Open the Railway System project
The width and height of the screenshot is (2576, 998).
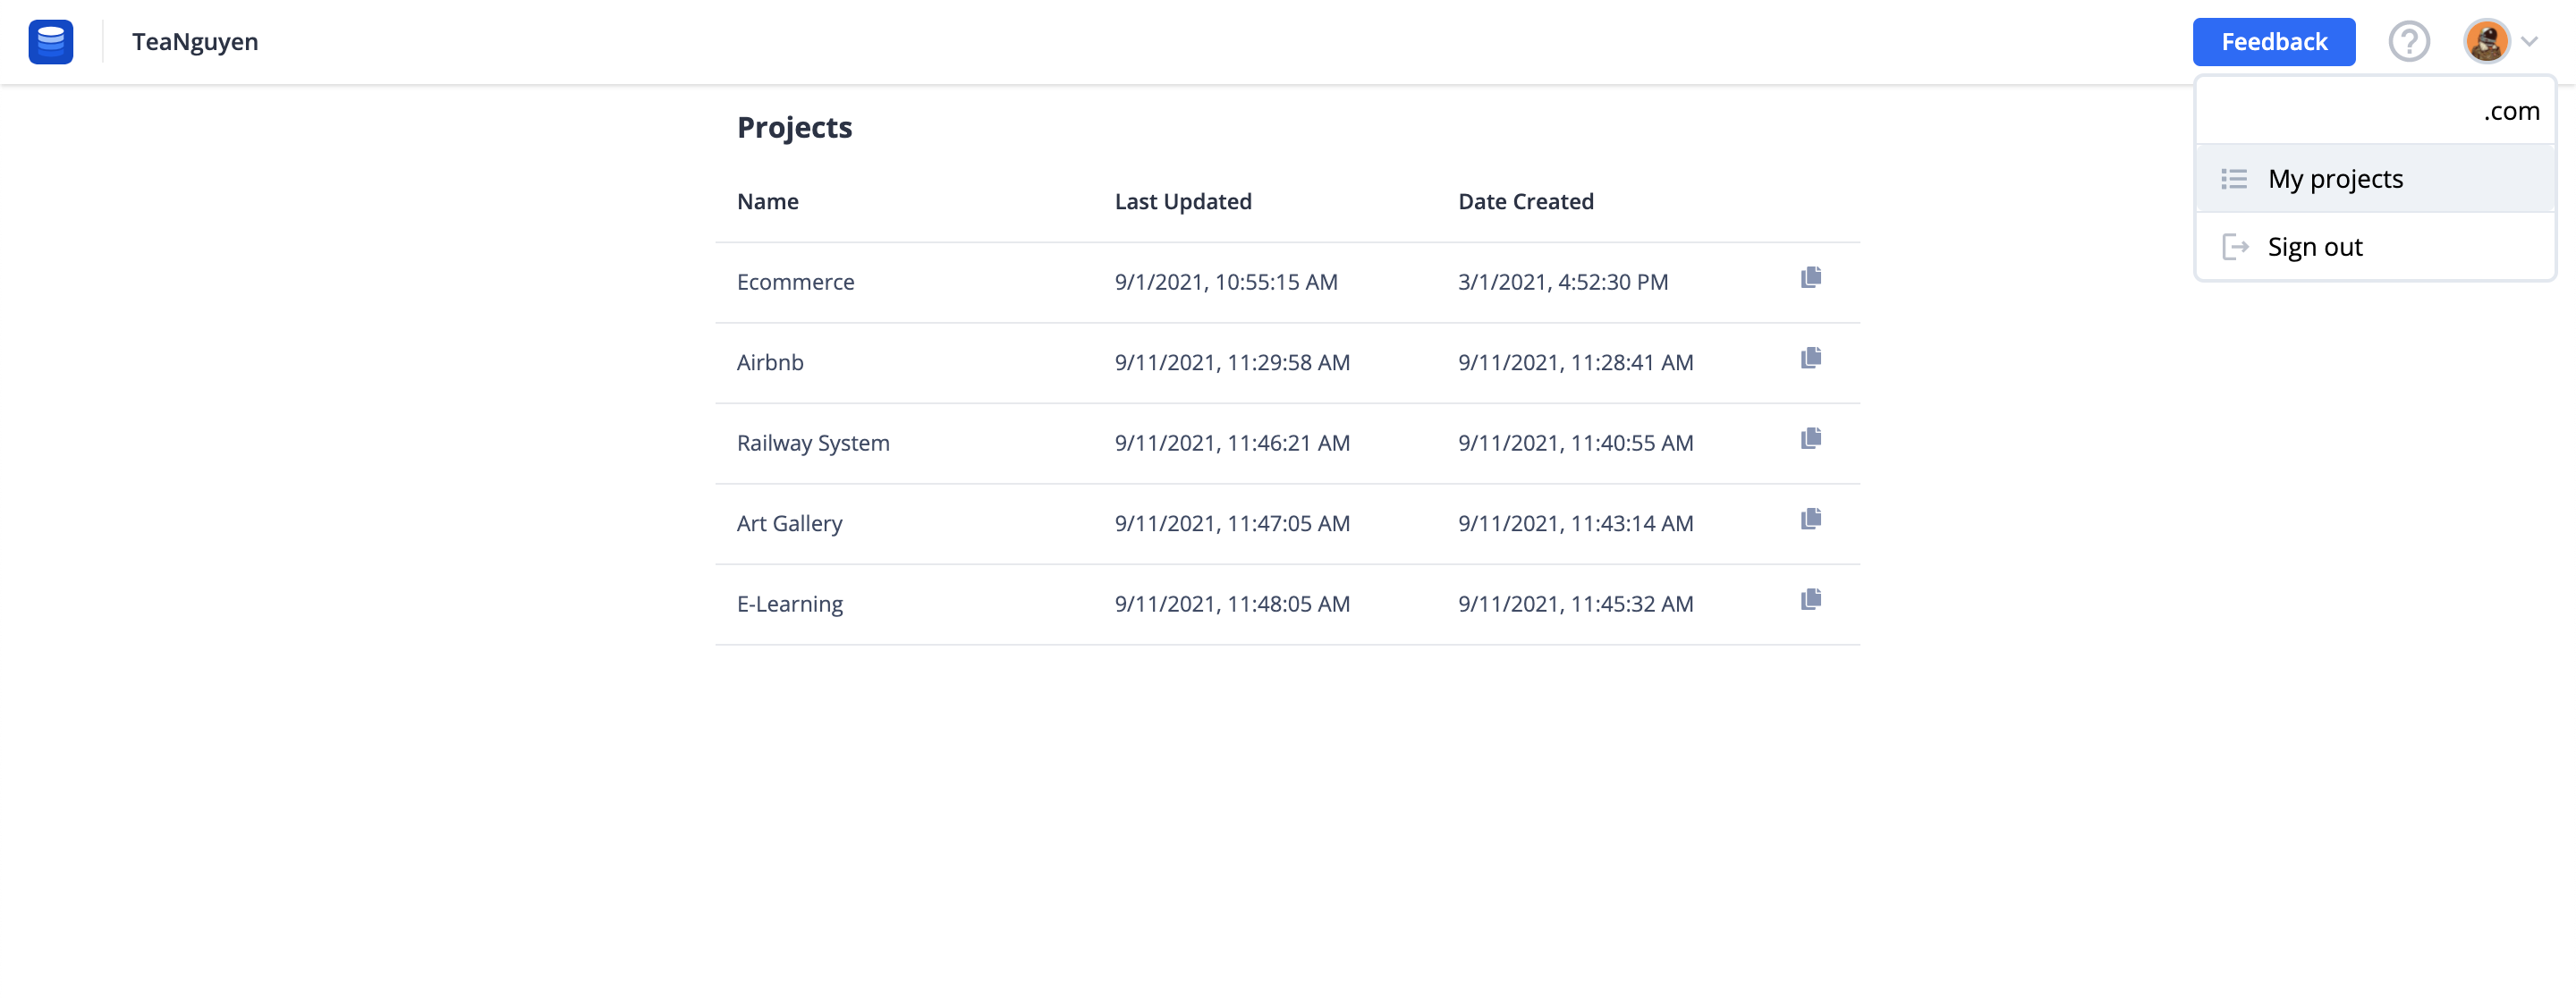click(x=813, y=443)
